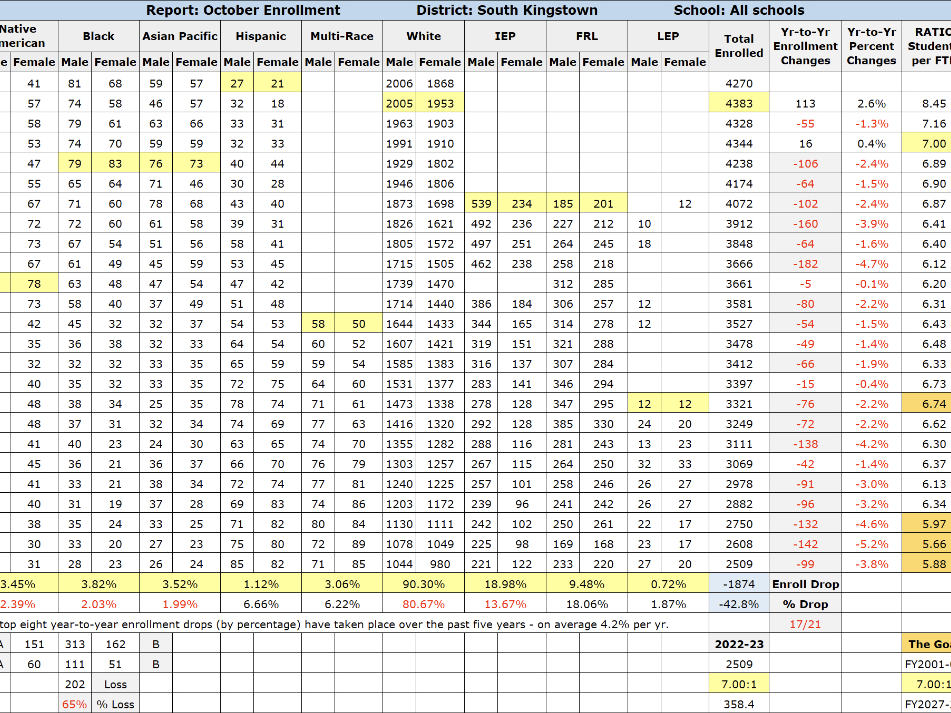The height and width of the screenshot is (713, 951).
Task: Select total enrolled cell 3666
Action: pyautogui.click(x=739, y=264)
